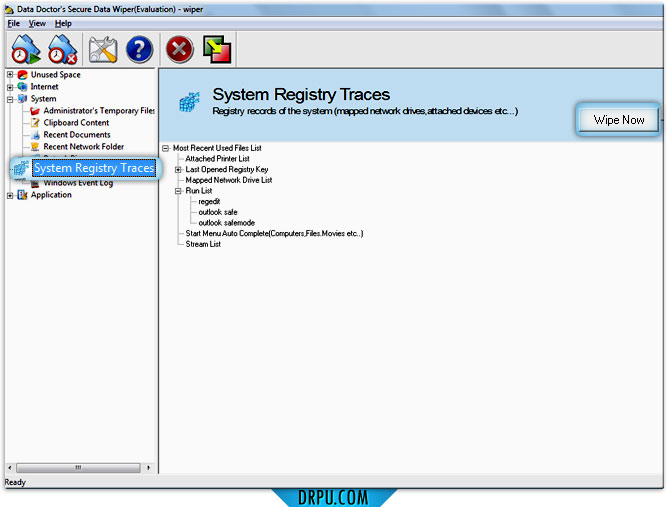The width and height of the screenshot is (667, 507).
Task: Click the scheduled wipe cancel toolbar icon
Action: click(x=63, y=49)
